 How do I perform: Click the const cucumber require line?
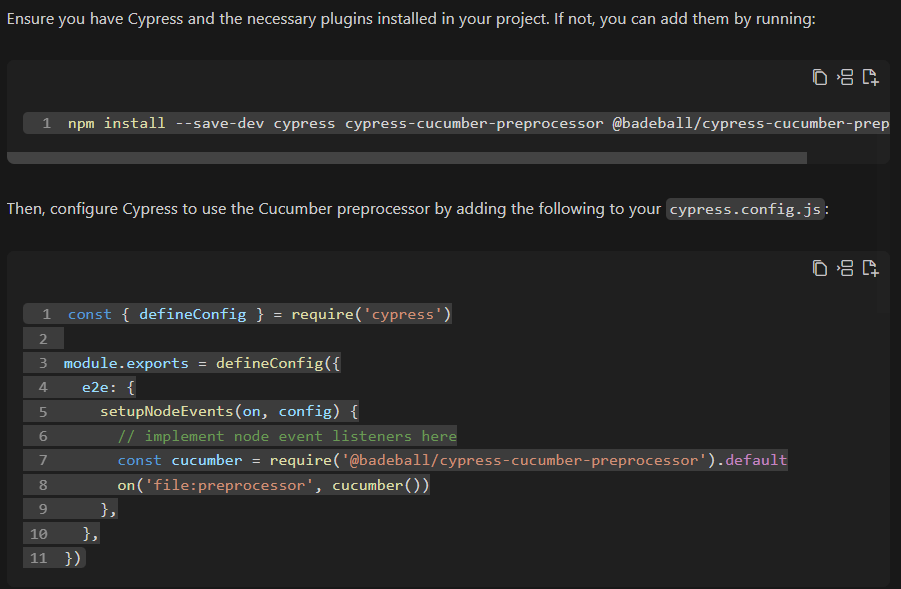[x=452, y=460]
